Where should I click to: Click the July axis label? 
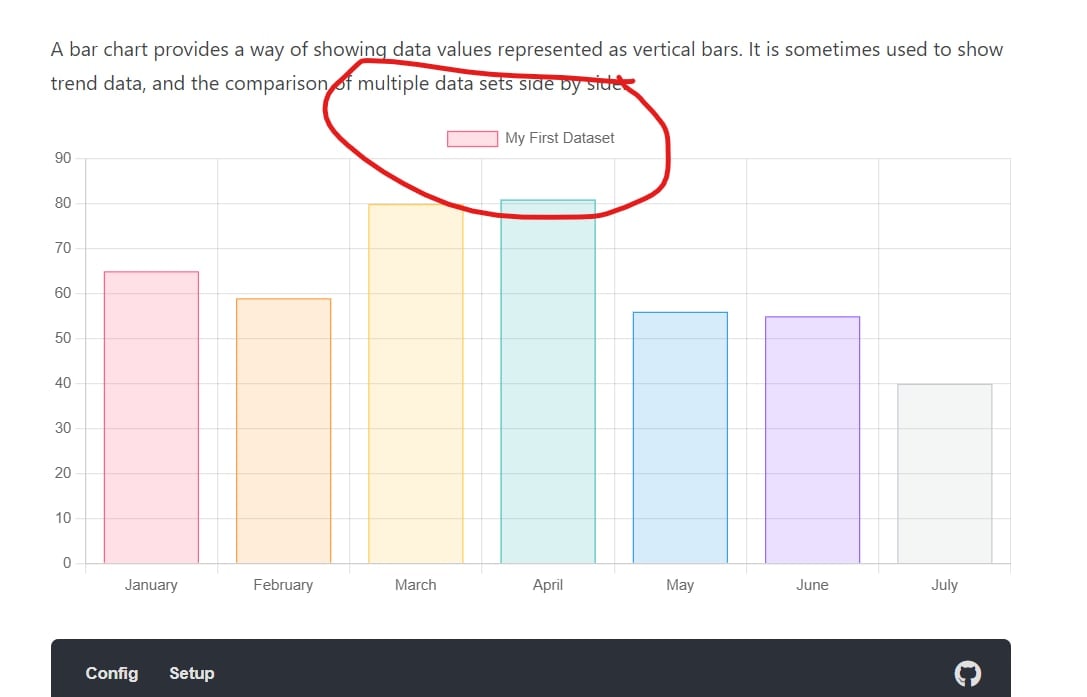[x=945, y=585]
